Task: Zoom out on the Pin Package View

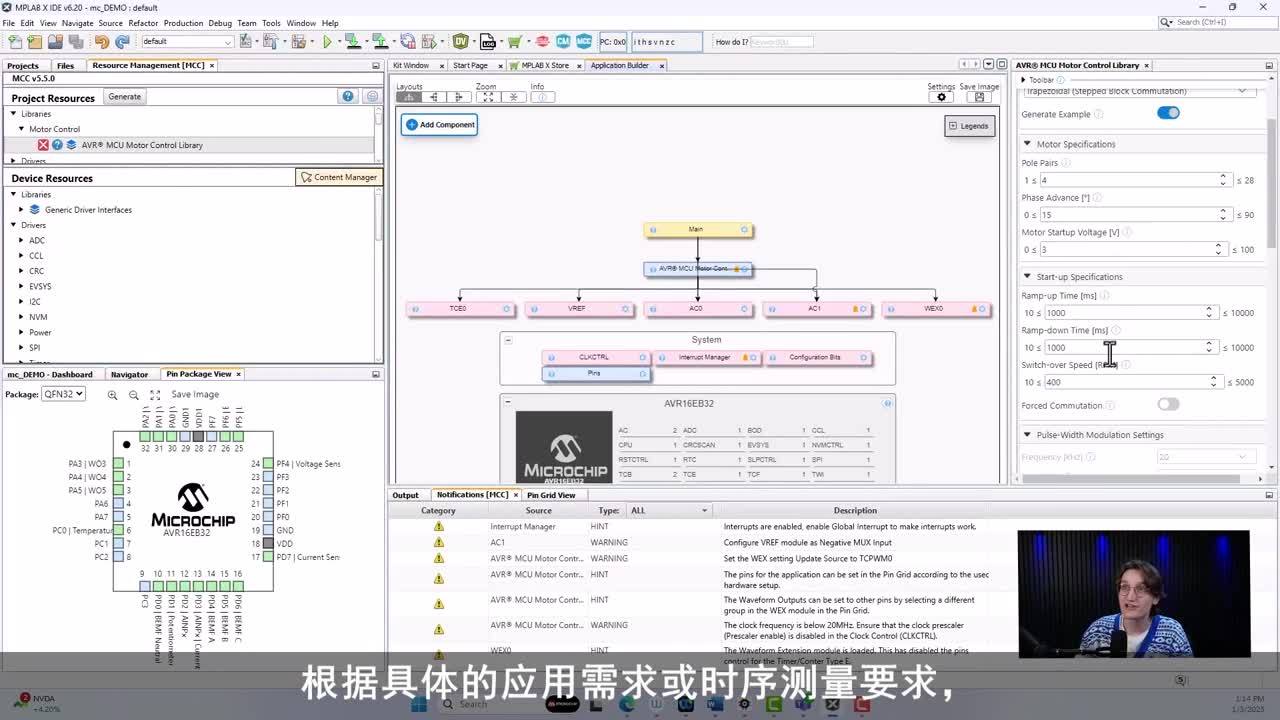Action: pos(133,395)
